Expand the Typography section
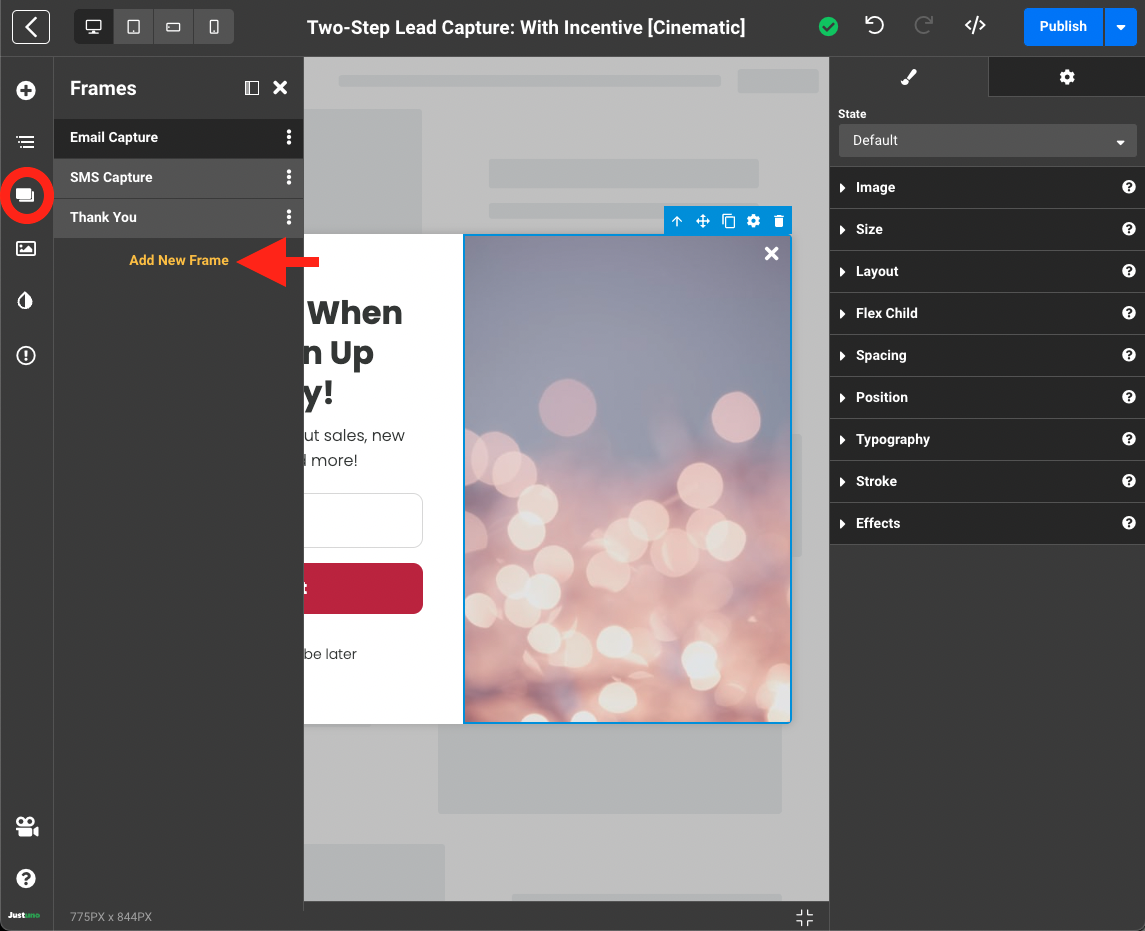1145x931 pixels. tap(892, 439)
